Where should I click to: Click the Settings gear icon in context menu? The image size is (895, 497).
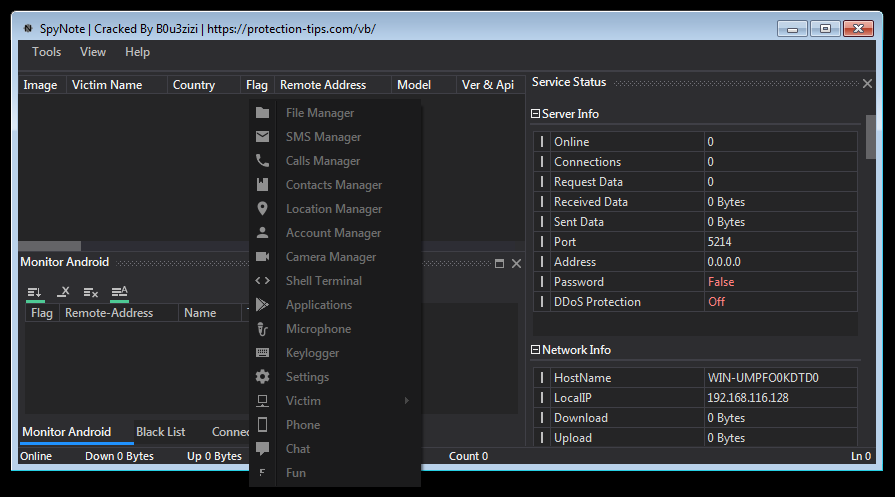262,377
